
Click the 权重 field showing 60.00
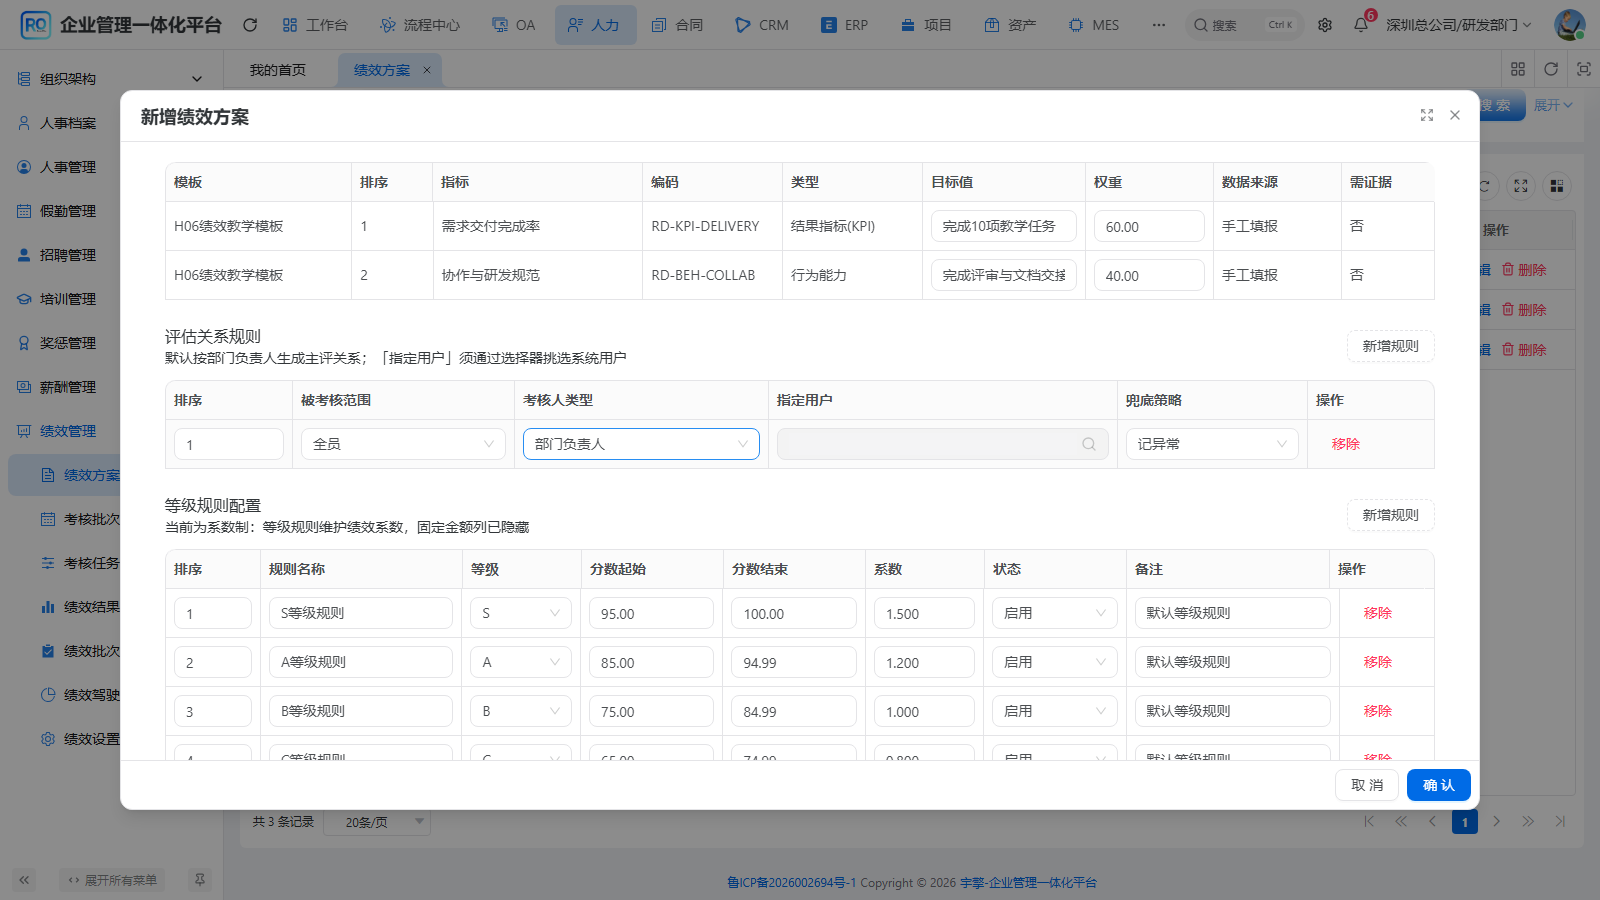click(x=1149, y=226)
